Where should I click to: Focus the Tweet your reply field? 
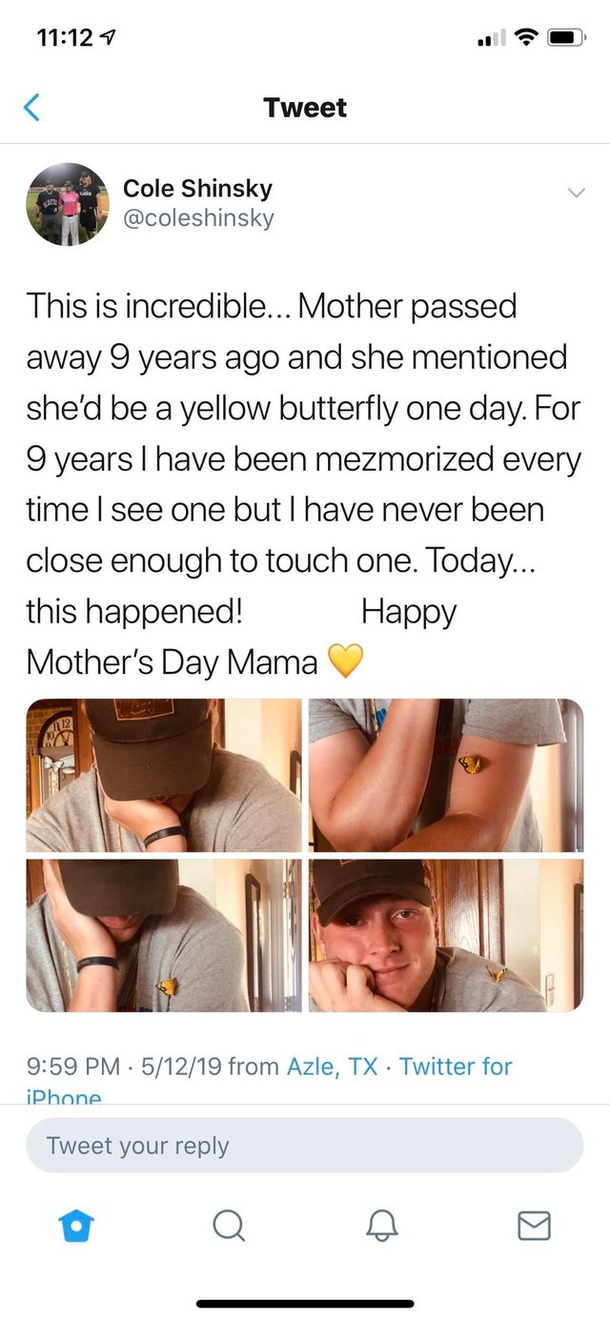coord(304,1145)
